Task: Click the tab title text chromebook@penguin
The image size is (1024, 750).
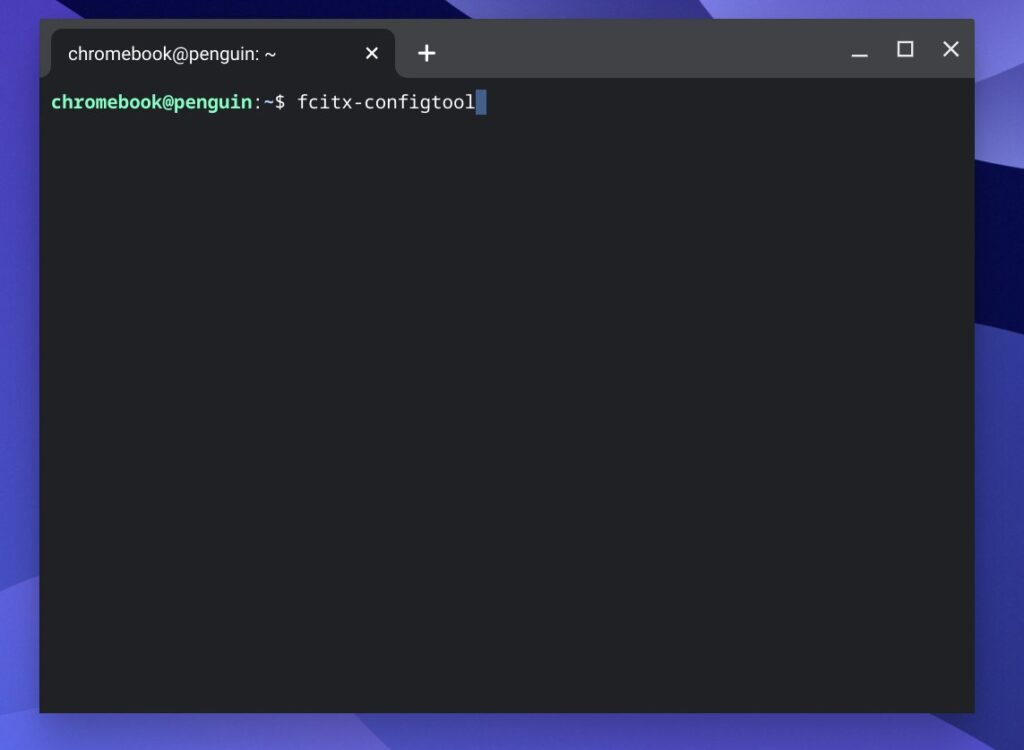Action: point(168,54)
